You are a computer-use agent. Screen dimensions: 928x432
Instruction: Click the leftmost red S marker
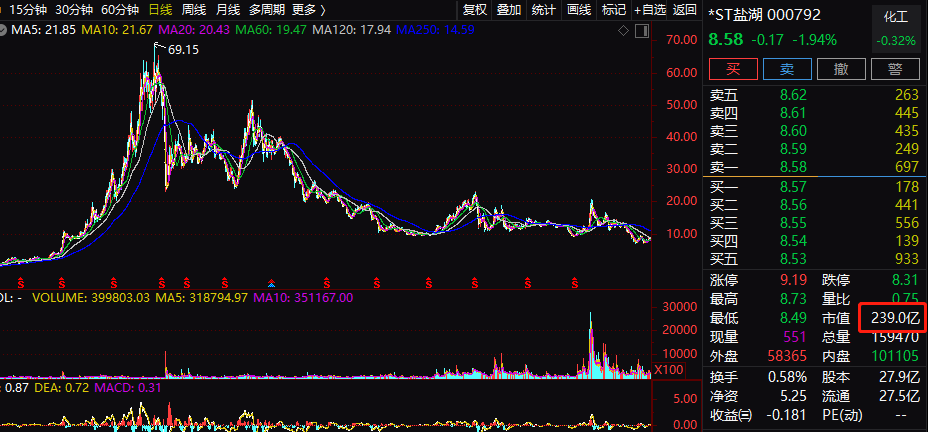[x=20, y=282]
